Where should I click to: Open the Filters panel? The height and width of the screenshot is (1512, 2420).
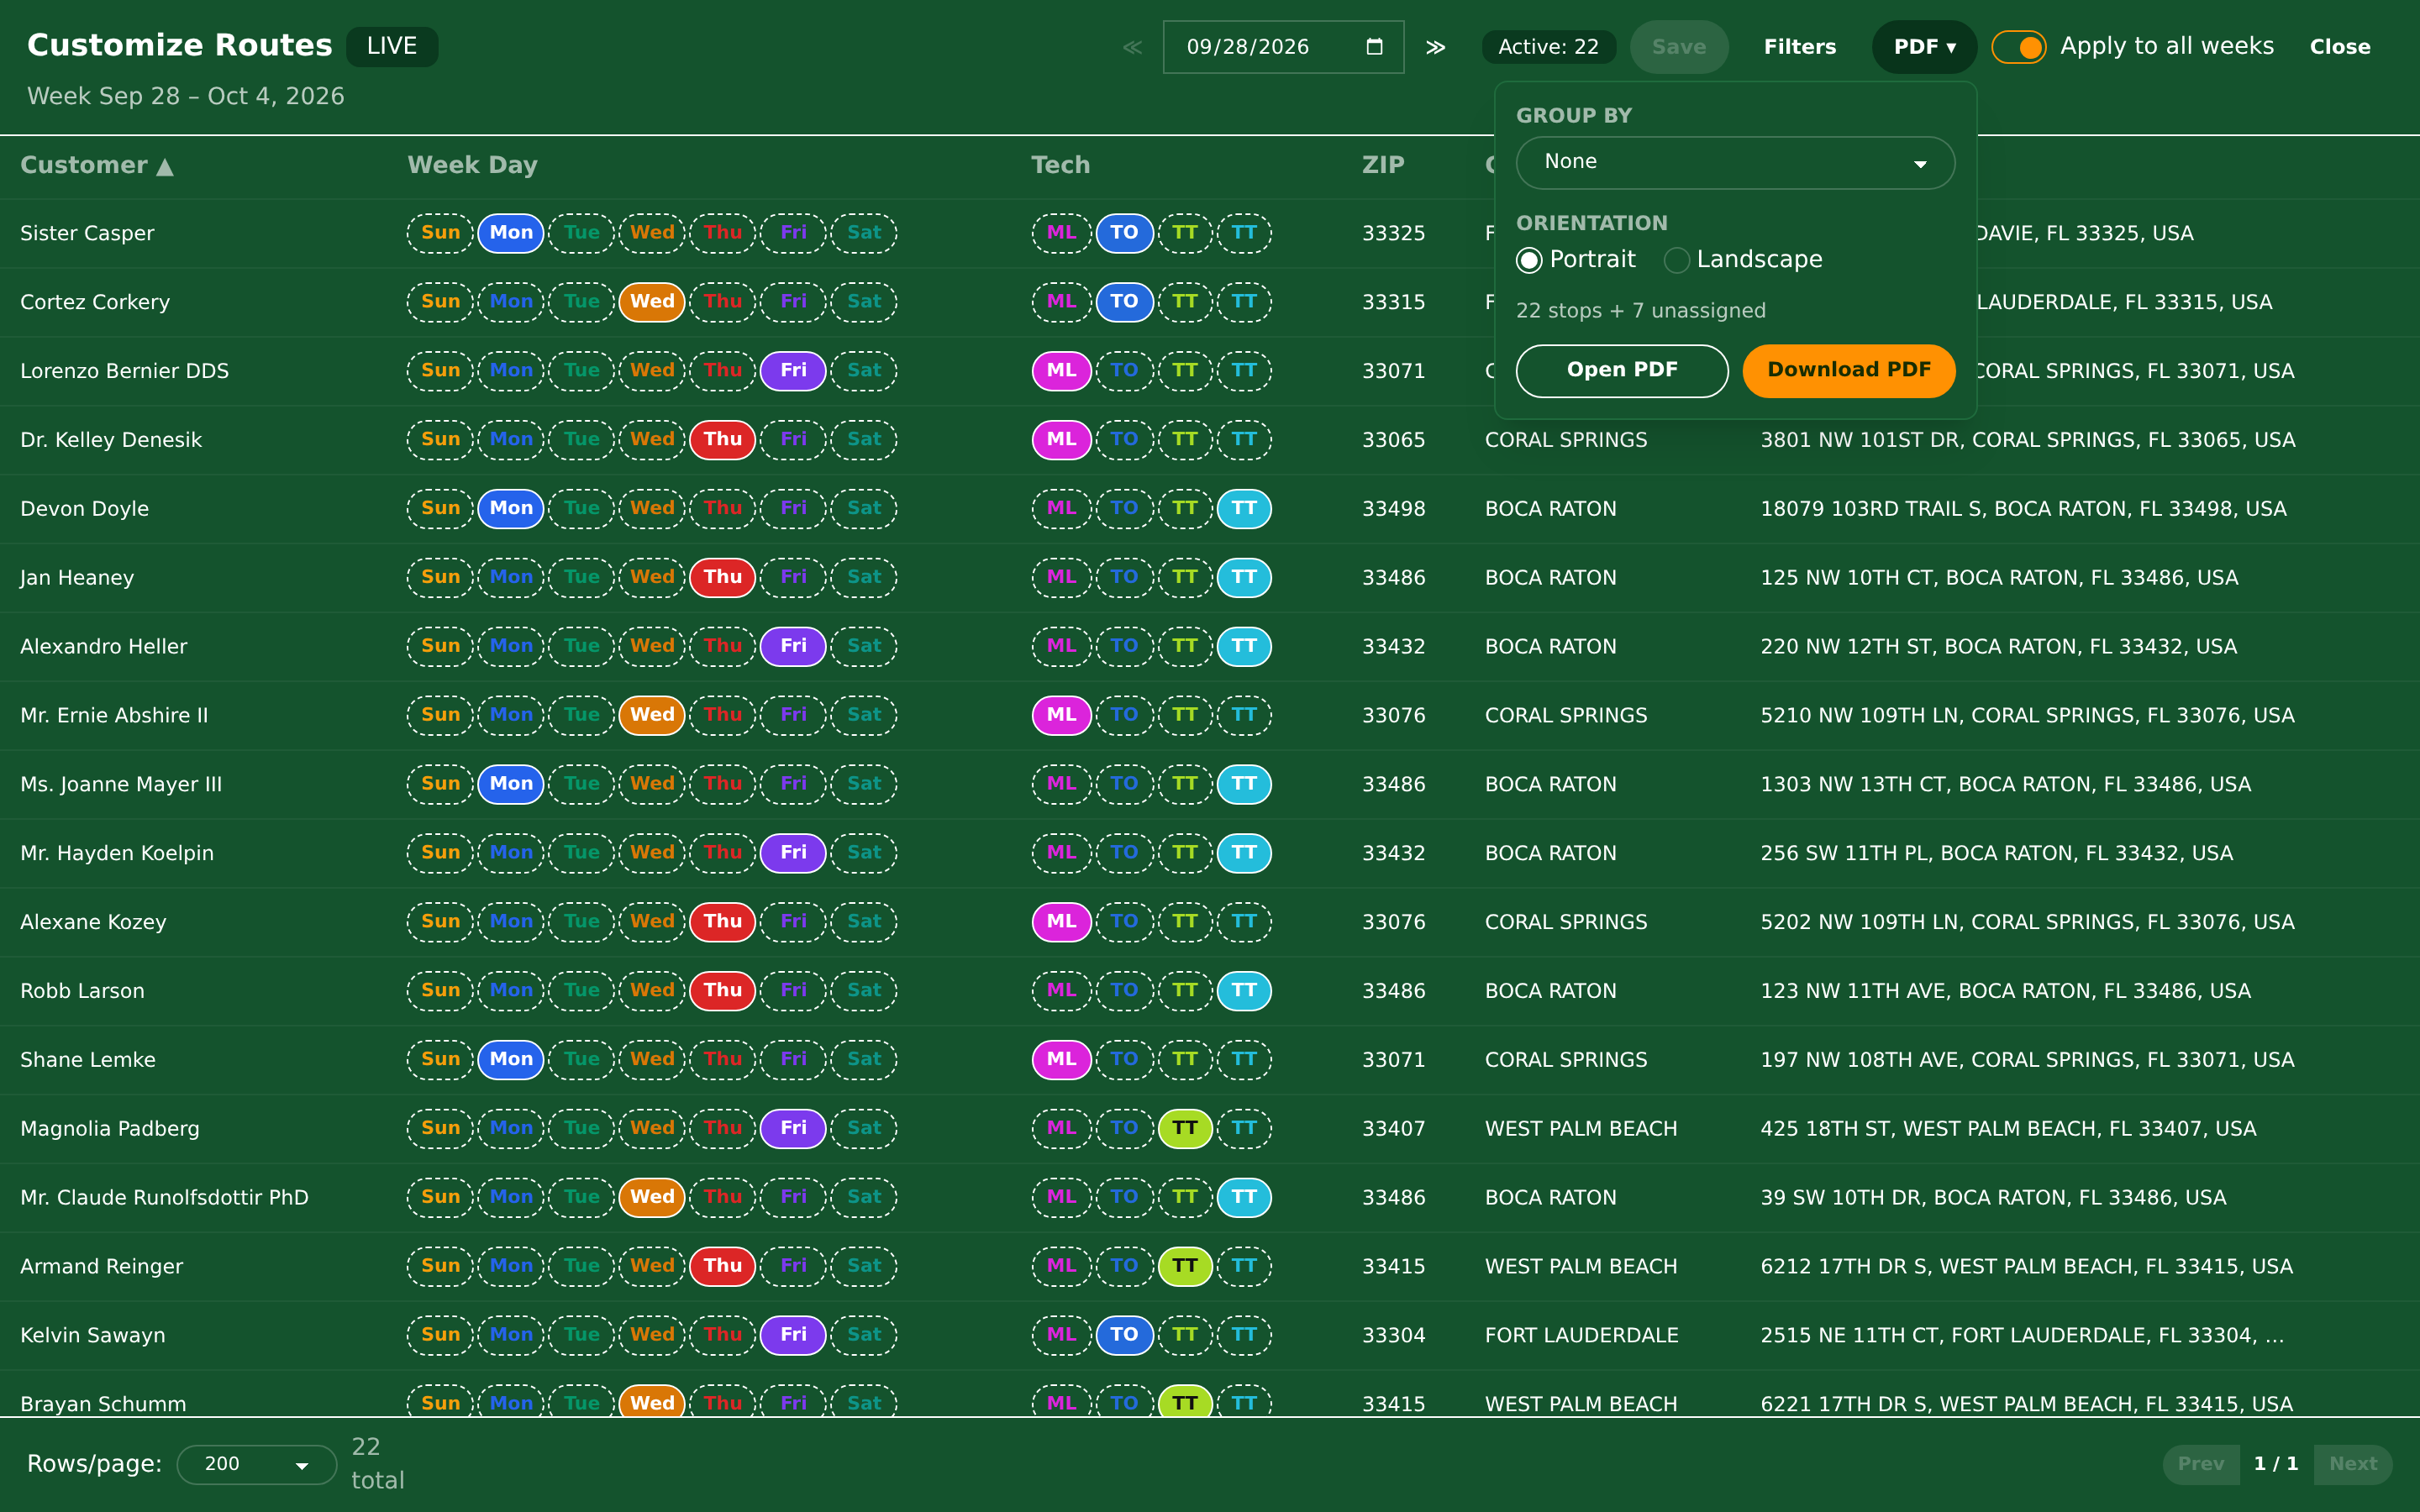pyautogui.click(x=1799, y=47)
